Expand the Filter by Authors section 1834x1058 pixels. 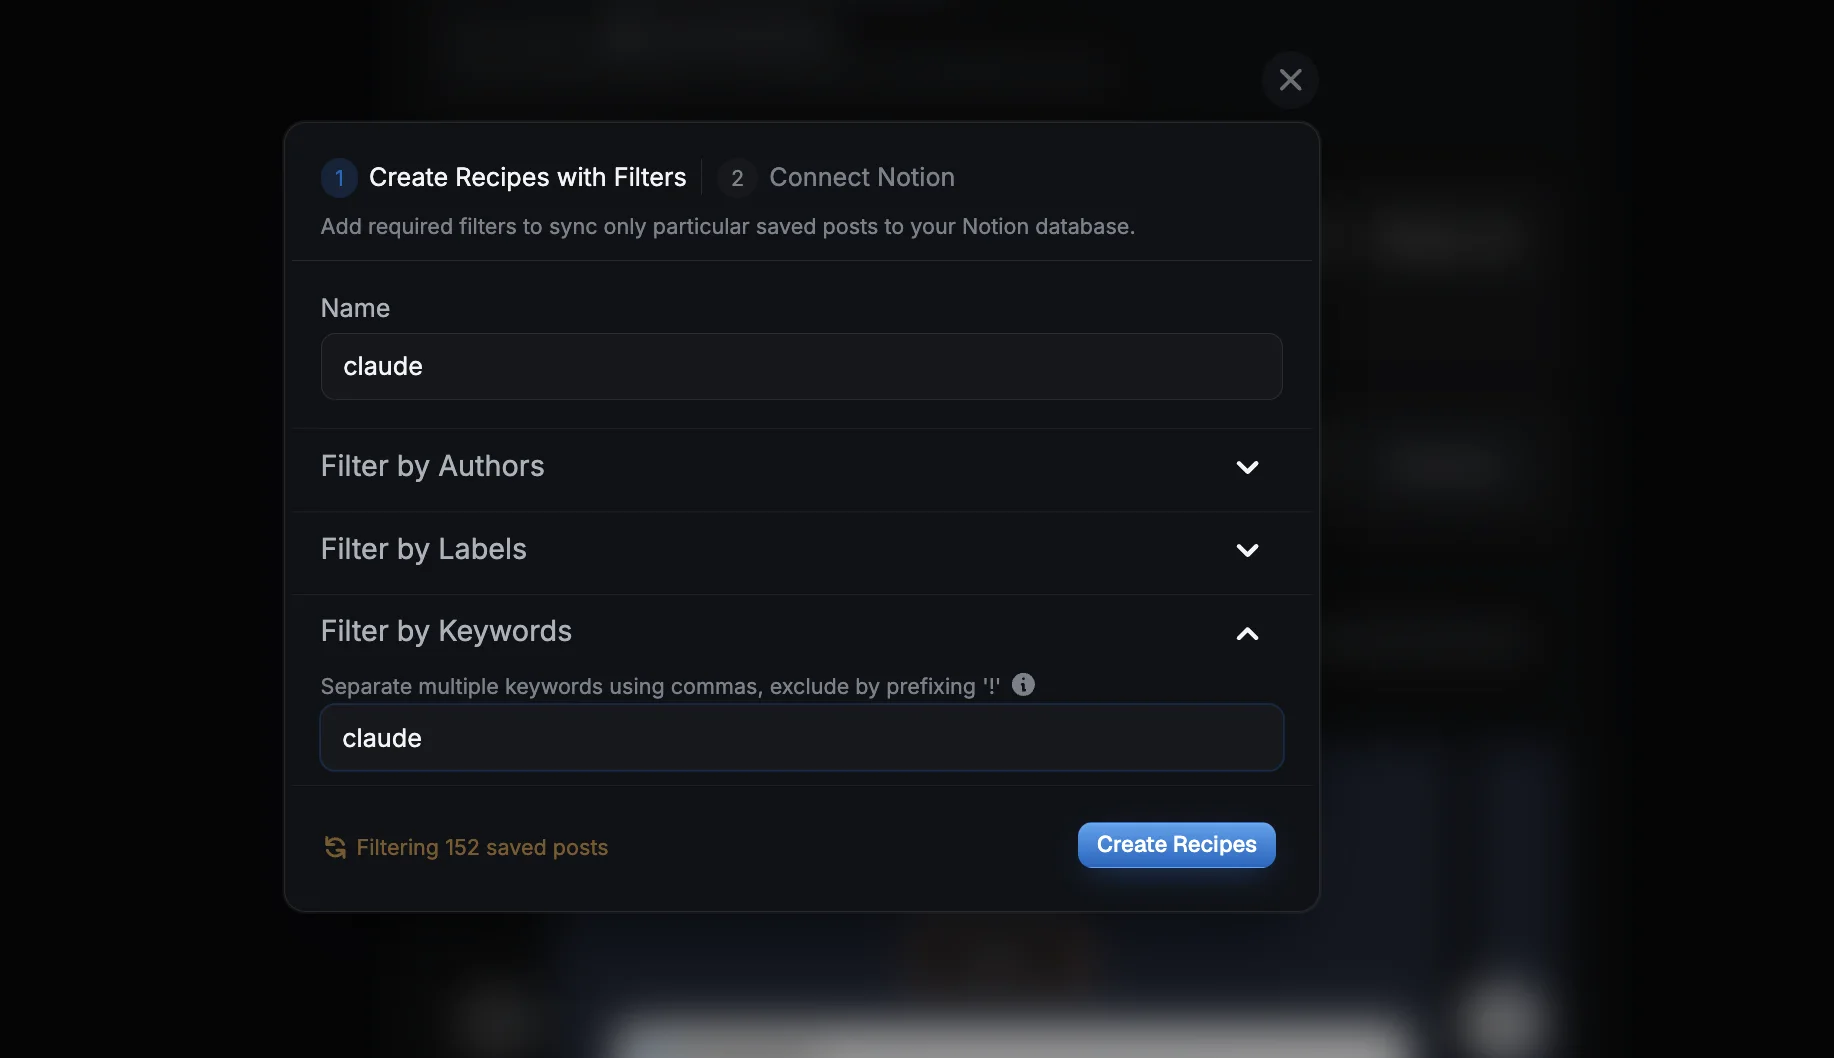[801, 467]
